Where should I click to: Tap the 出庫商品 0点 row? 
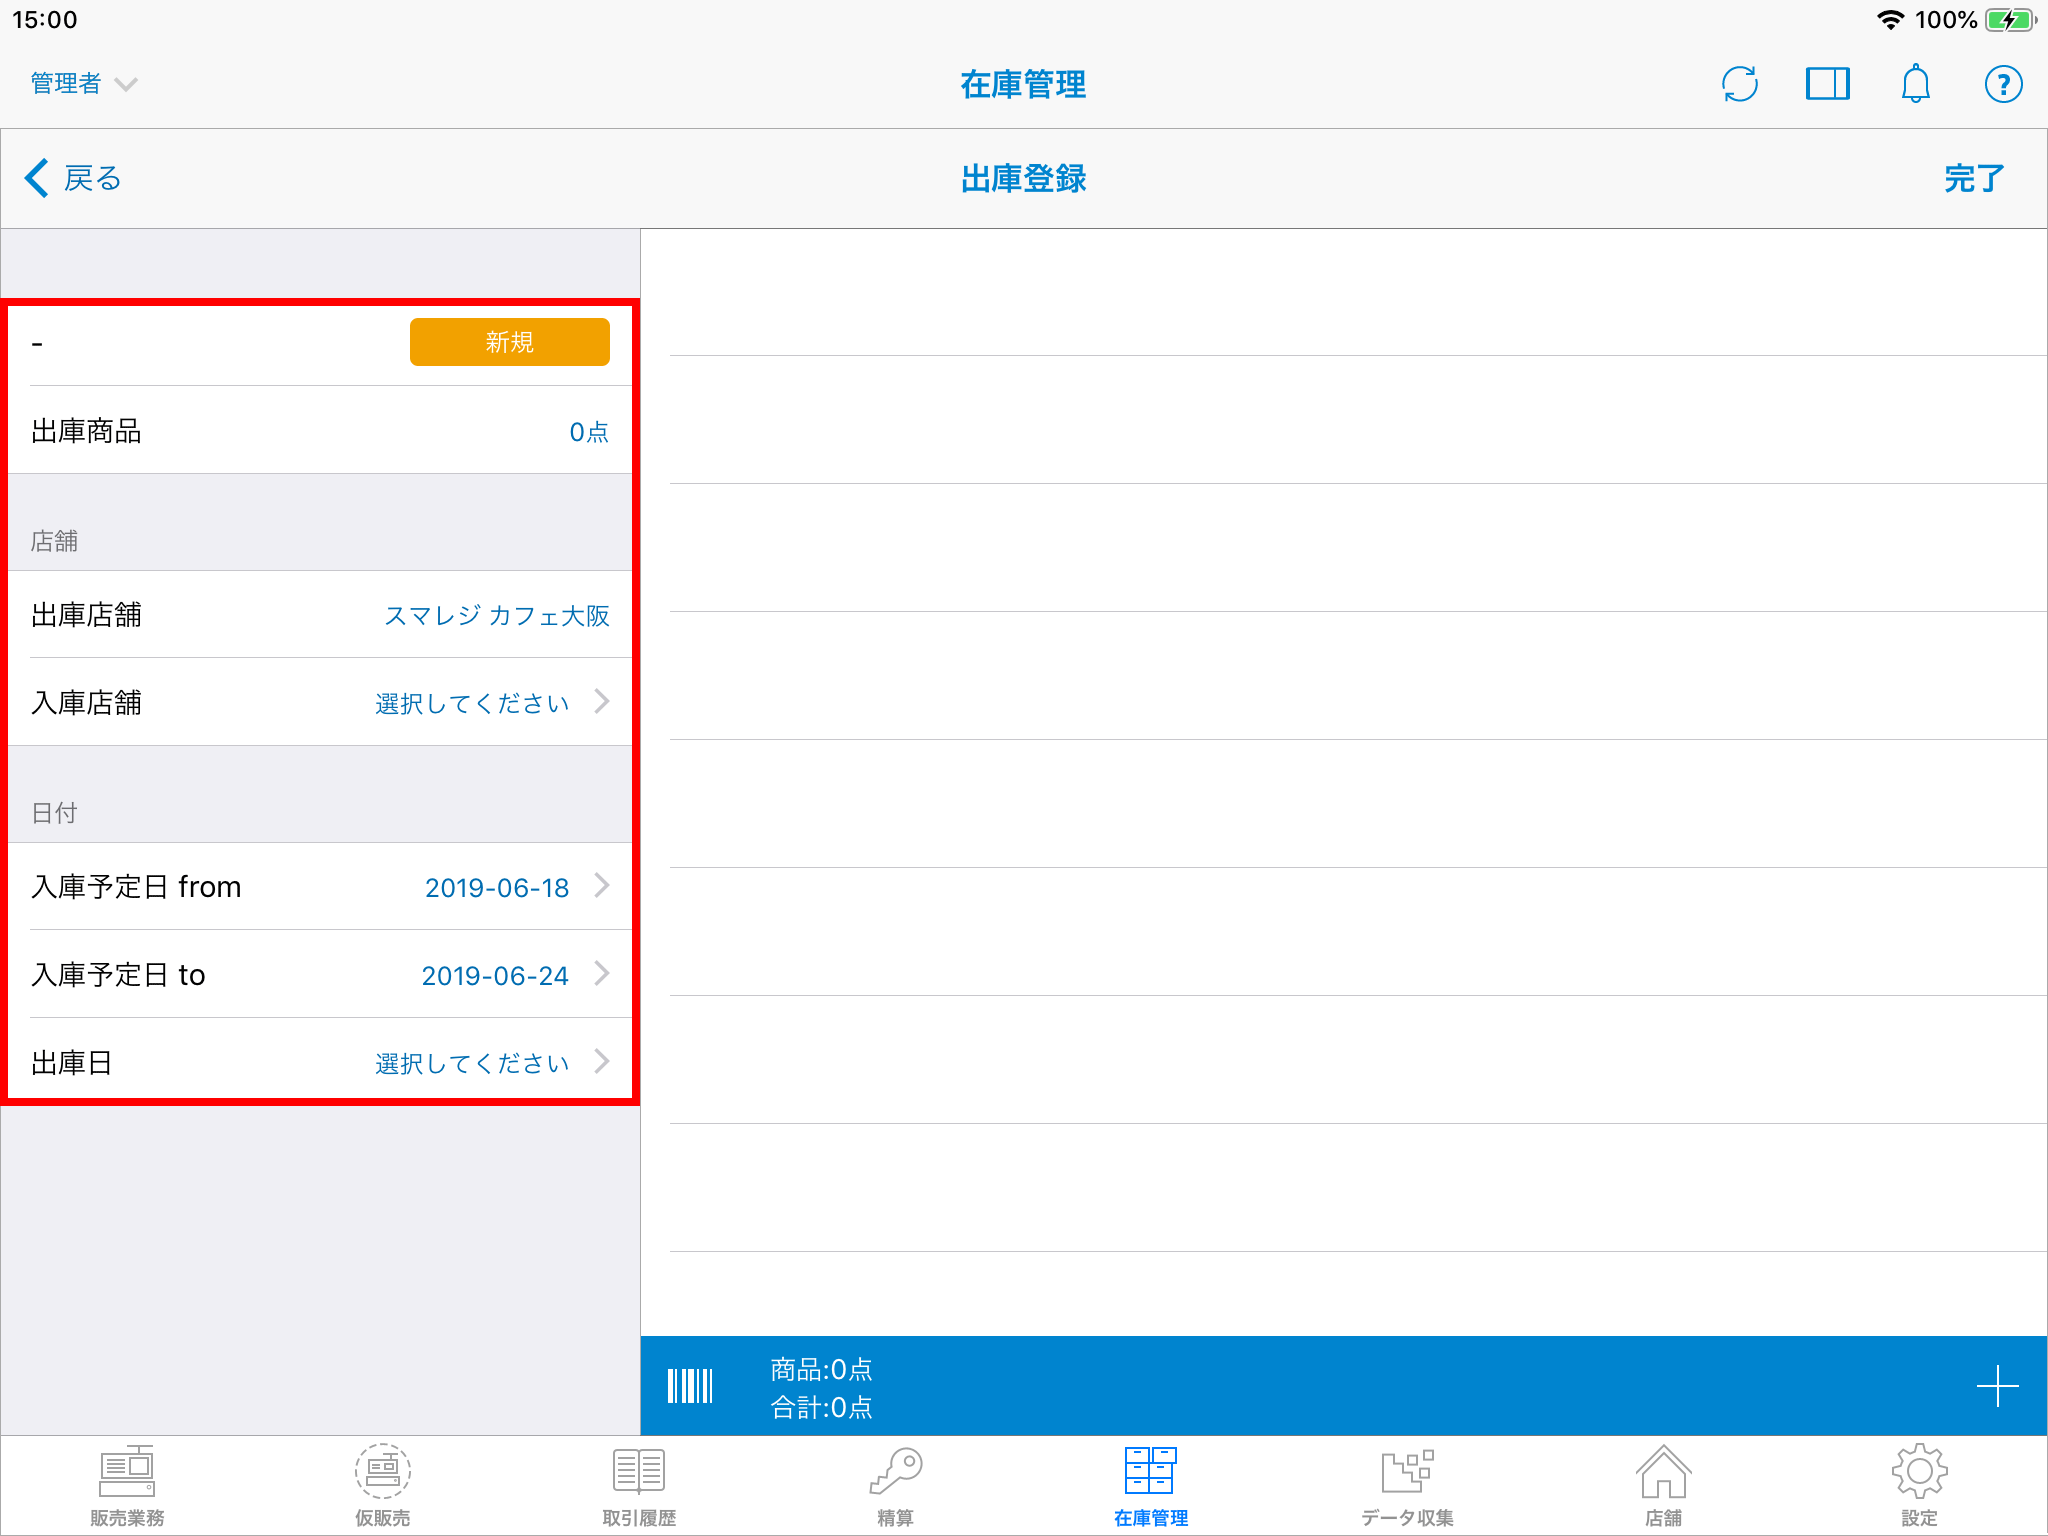coord(320,430)
